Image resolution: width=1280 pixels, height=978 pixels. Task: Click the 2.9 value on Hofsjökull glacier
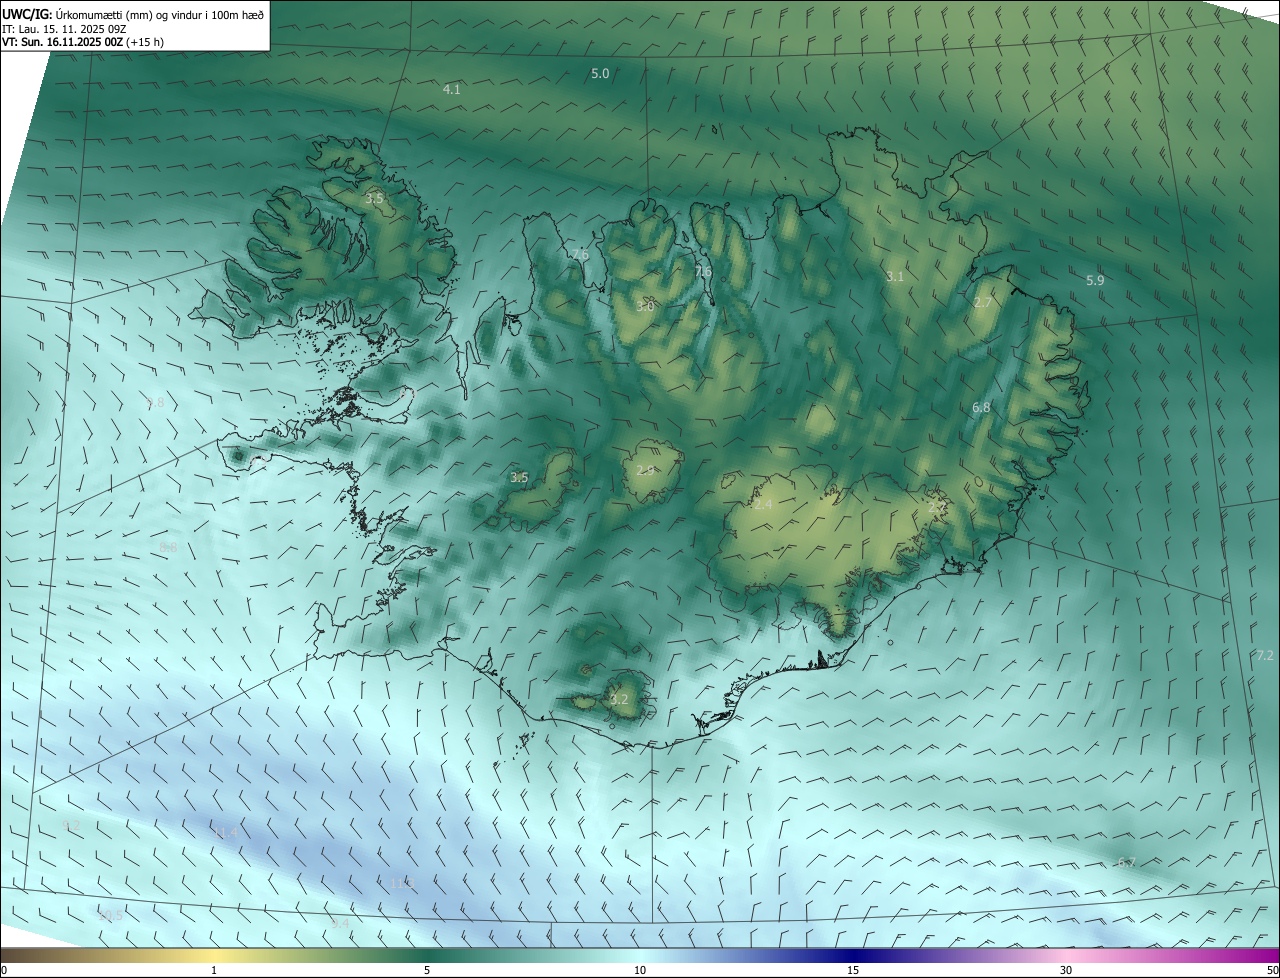(x=646, y=470)
